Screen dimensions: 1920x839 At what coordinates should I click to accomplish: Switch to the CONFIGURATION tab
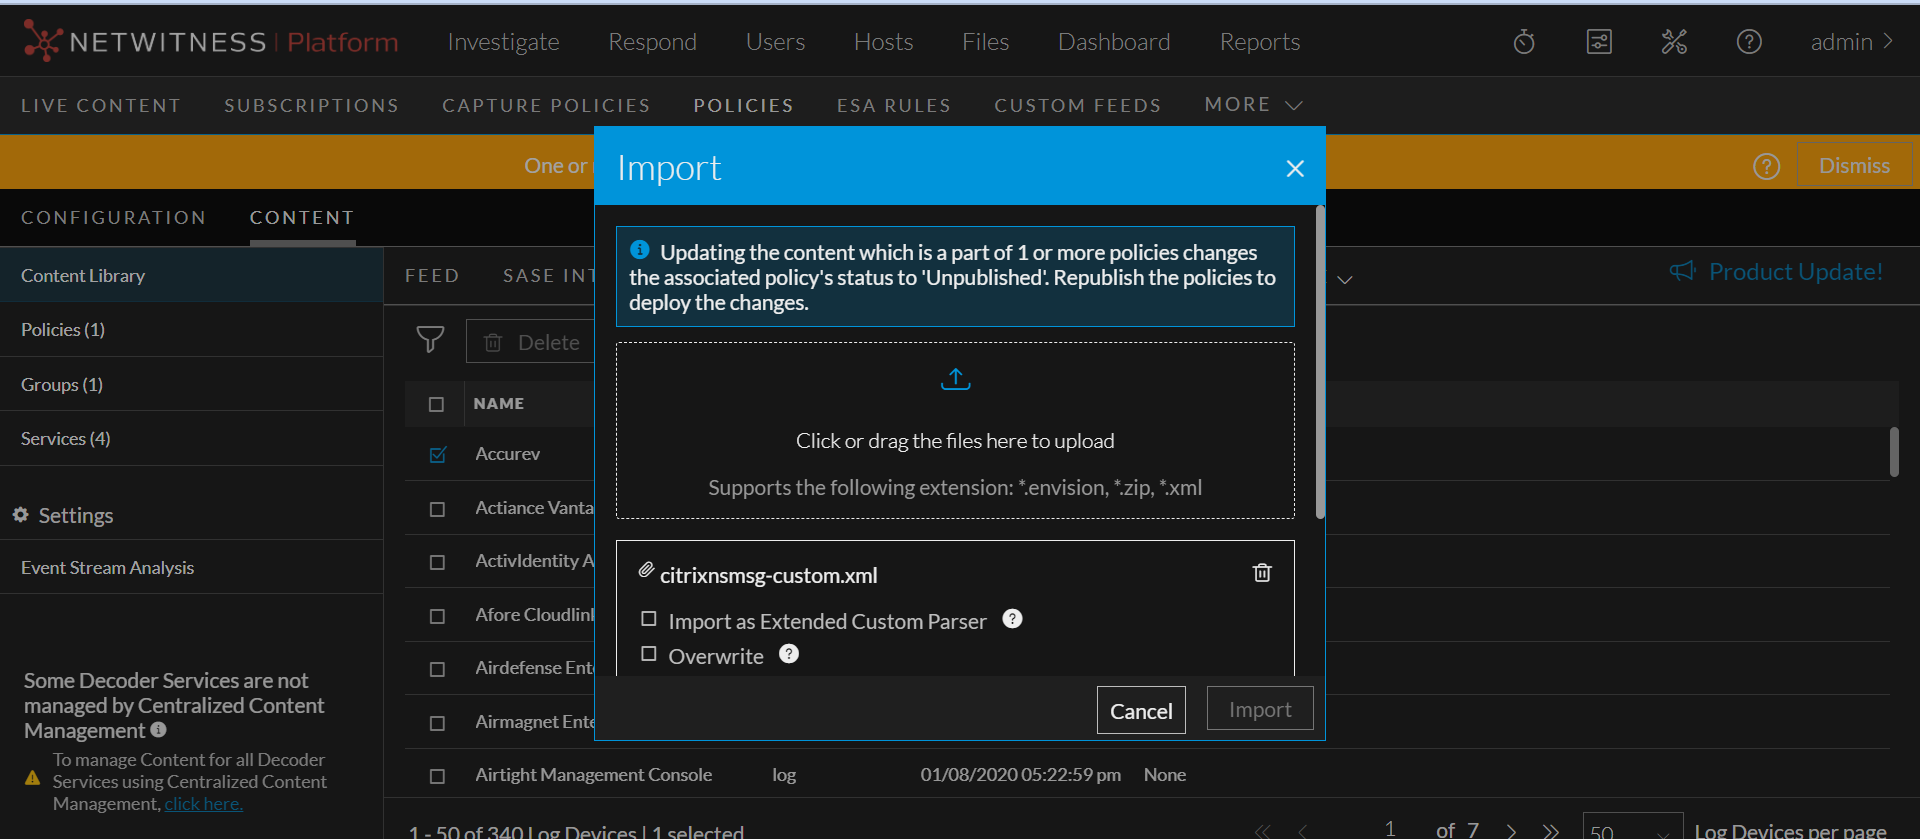tap(114, 218)
